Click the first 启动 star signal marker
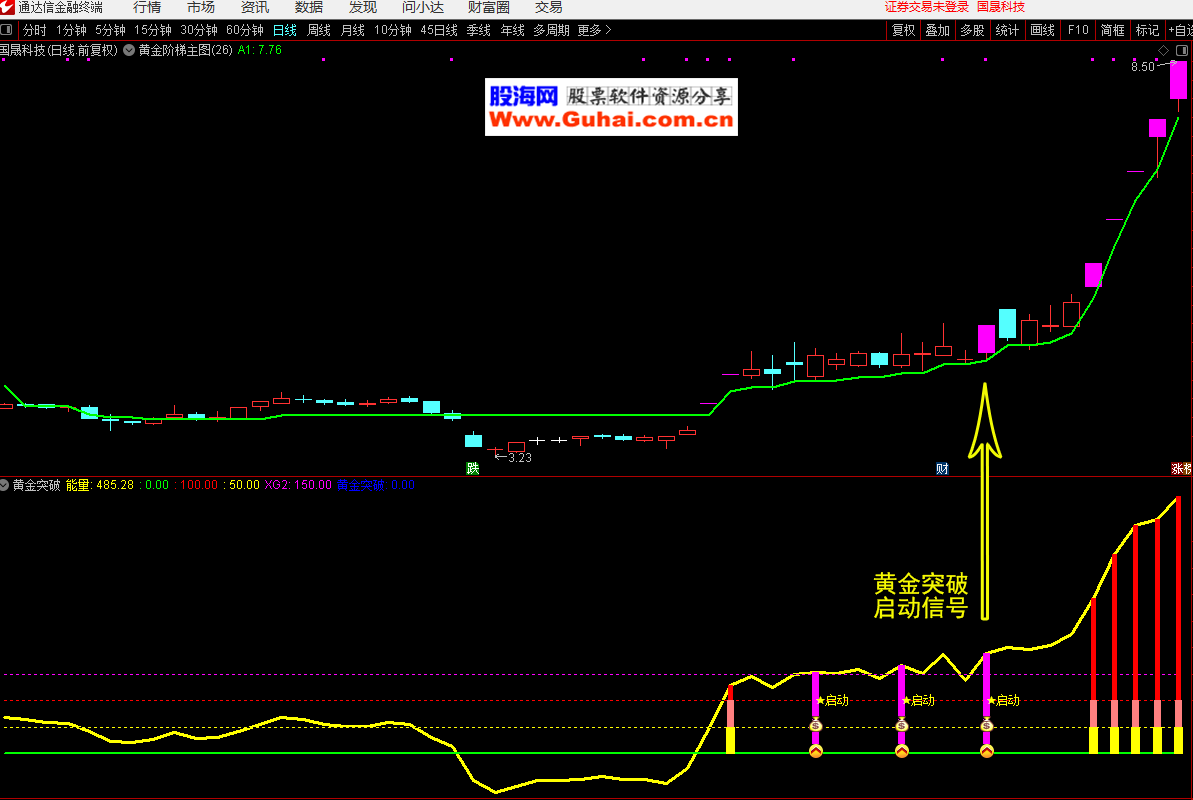1193x800 pixels. click(x=832, y=700)
